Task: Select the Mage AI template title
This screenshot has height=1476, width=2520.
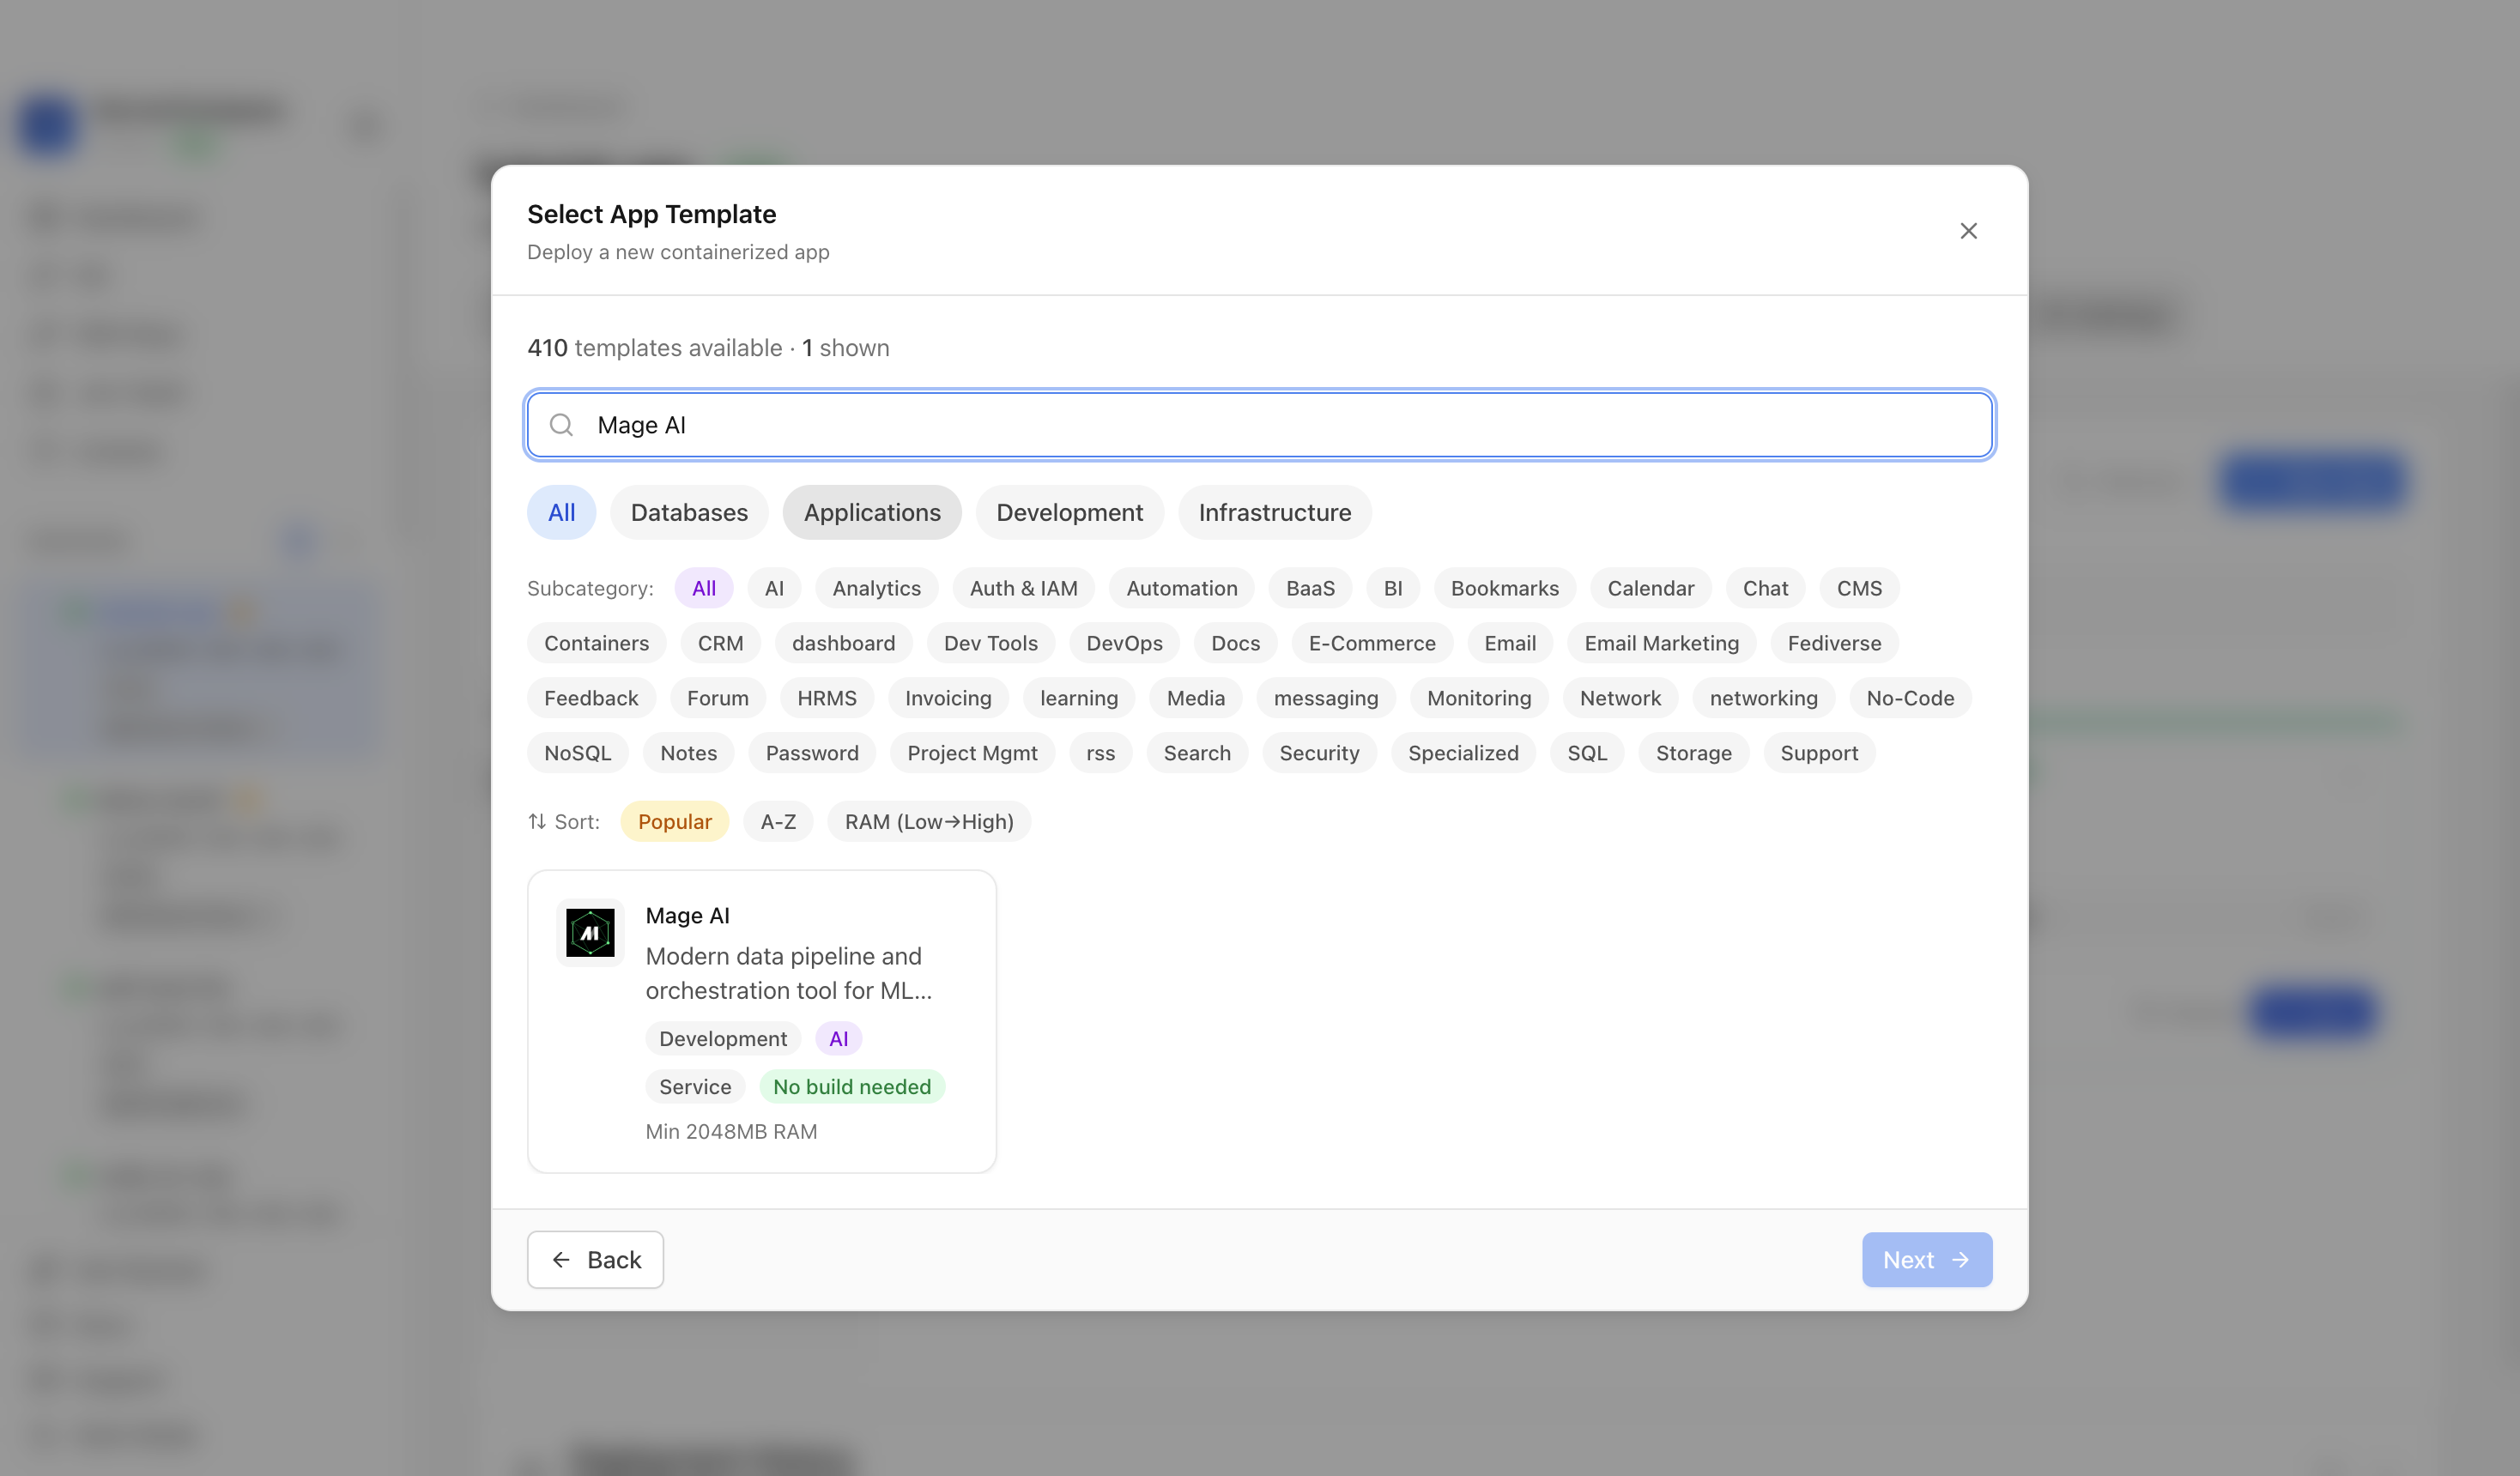Action: tap(687, 915)
